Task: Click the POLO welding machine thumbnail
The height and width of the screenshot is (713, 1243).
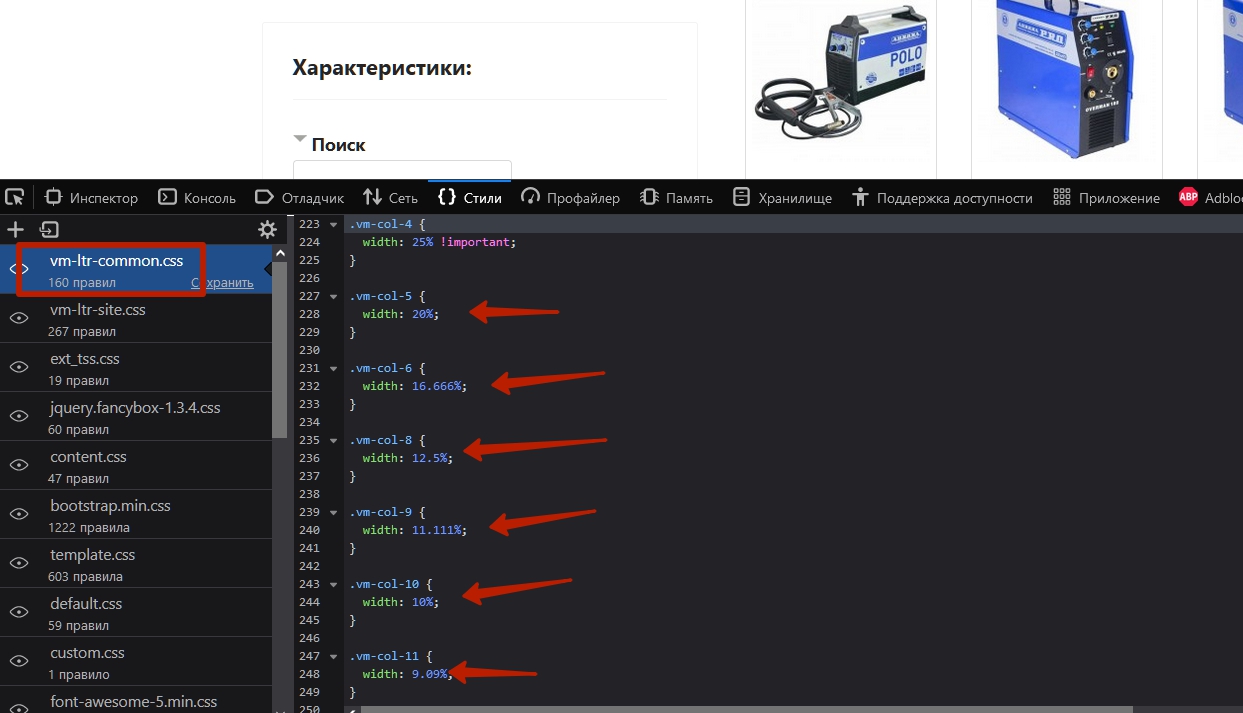Action: click(x=840, y=80)
